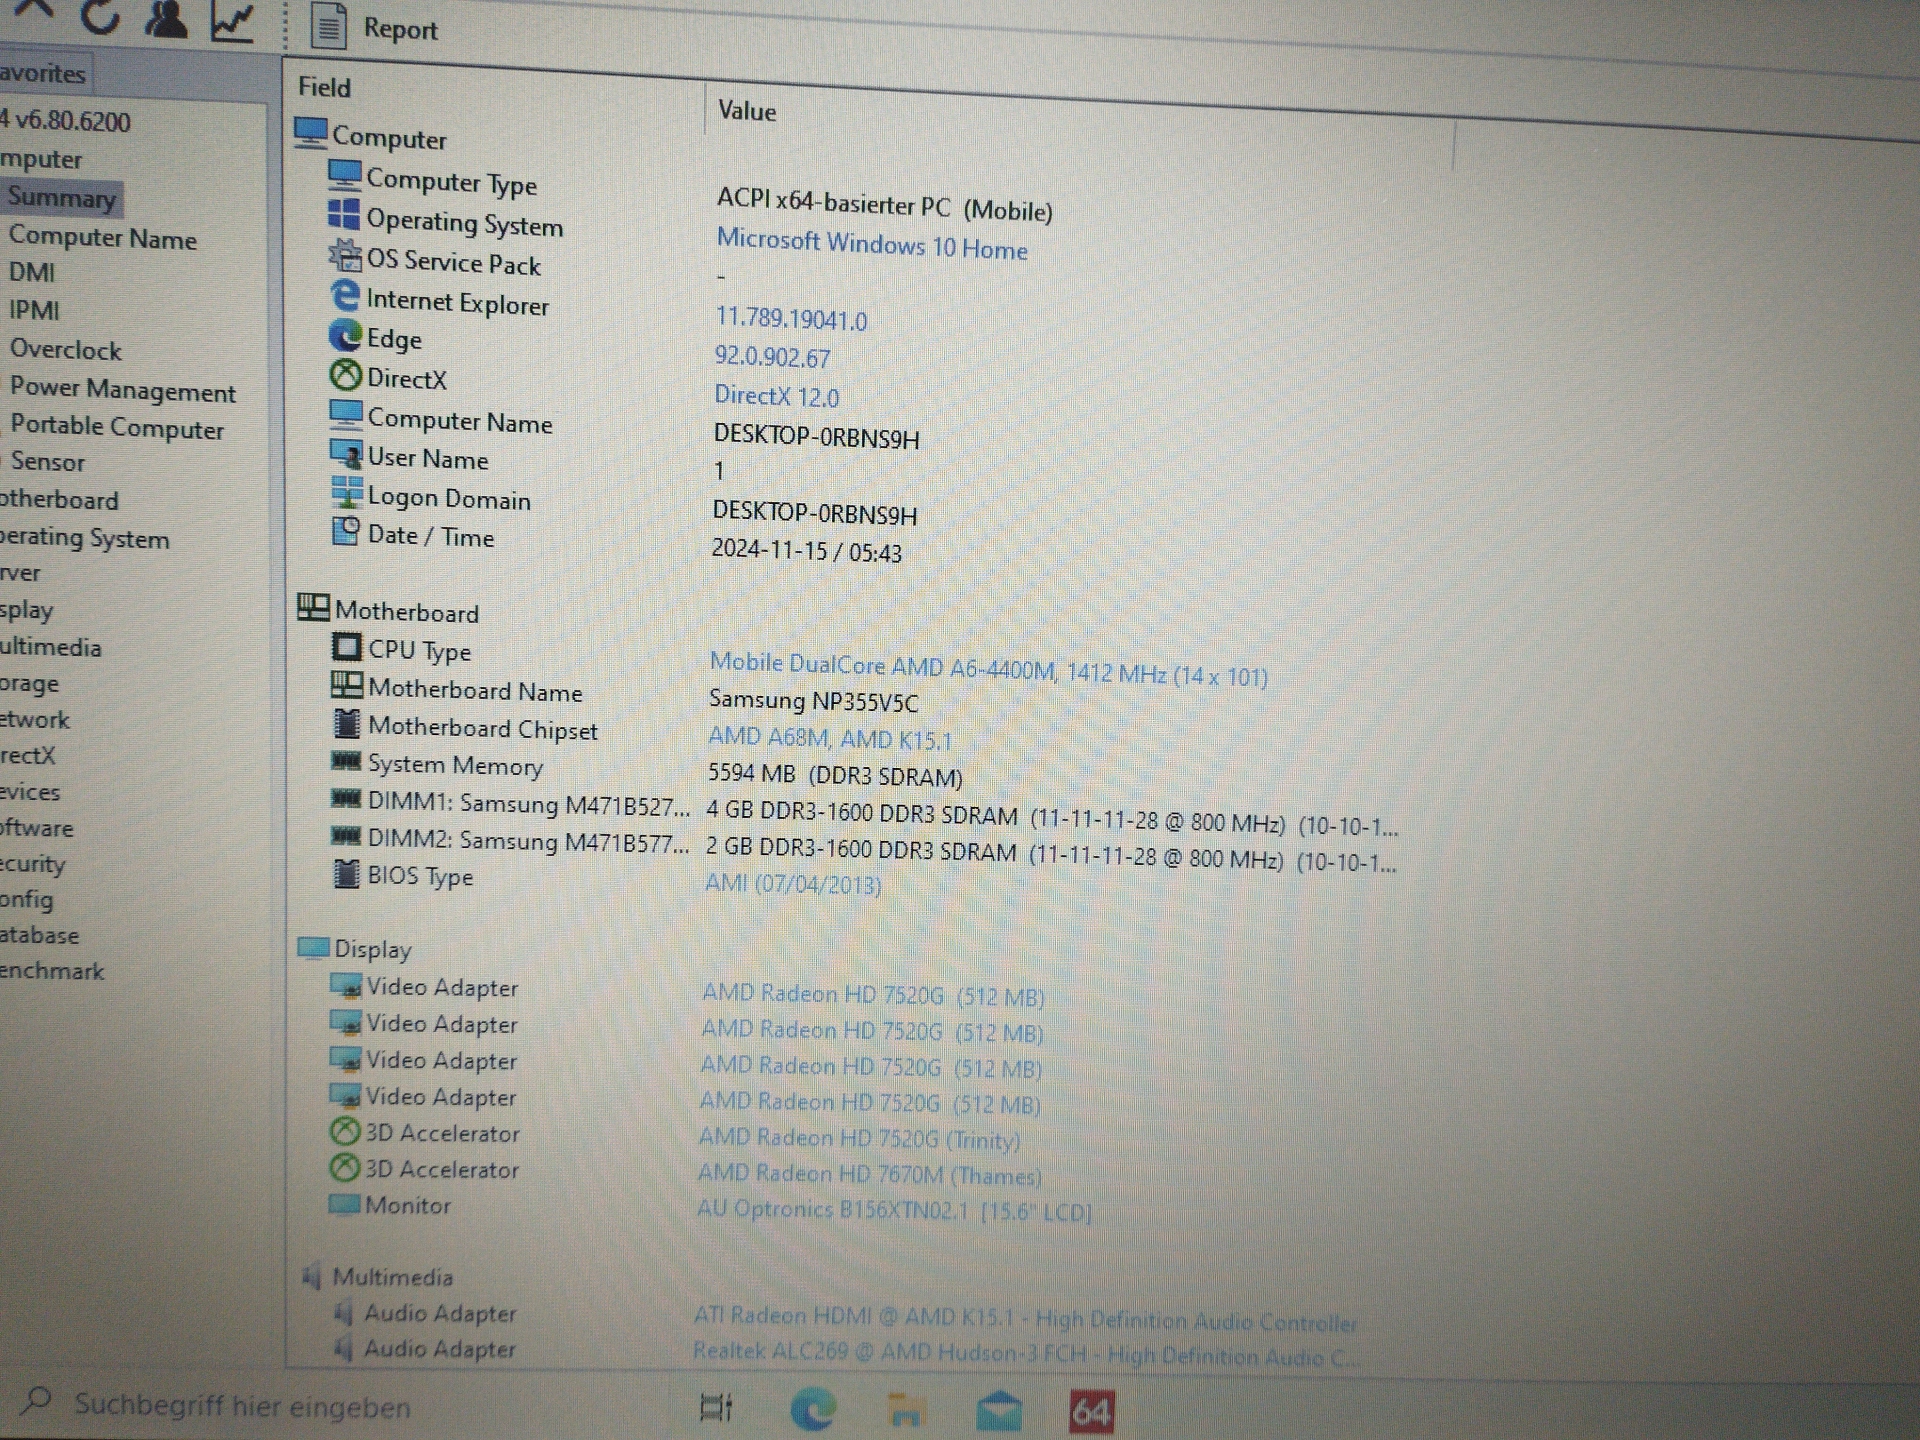Image resolution: width=1920 pixels, height=1440 pixels.
Task: Click the System Memory row icon
Action: (x=346, y=761)
